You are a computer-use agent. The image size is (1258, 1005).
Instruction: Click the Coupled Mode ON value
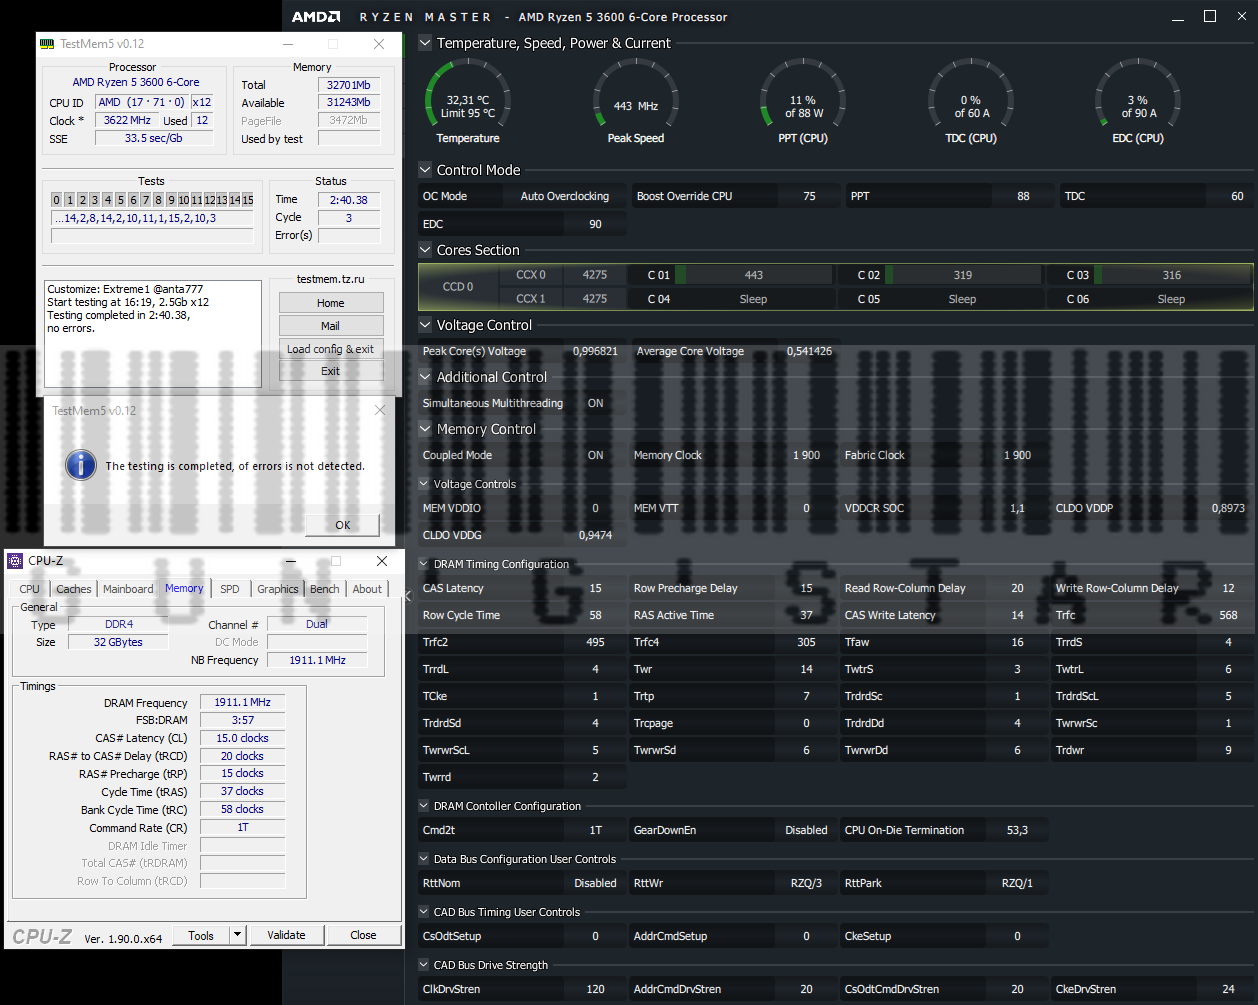pyautogui.click(x=596, y=455)
